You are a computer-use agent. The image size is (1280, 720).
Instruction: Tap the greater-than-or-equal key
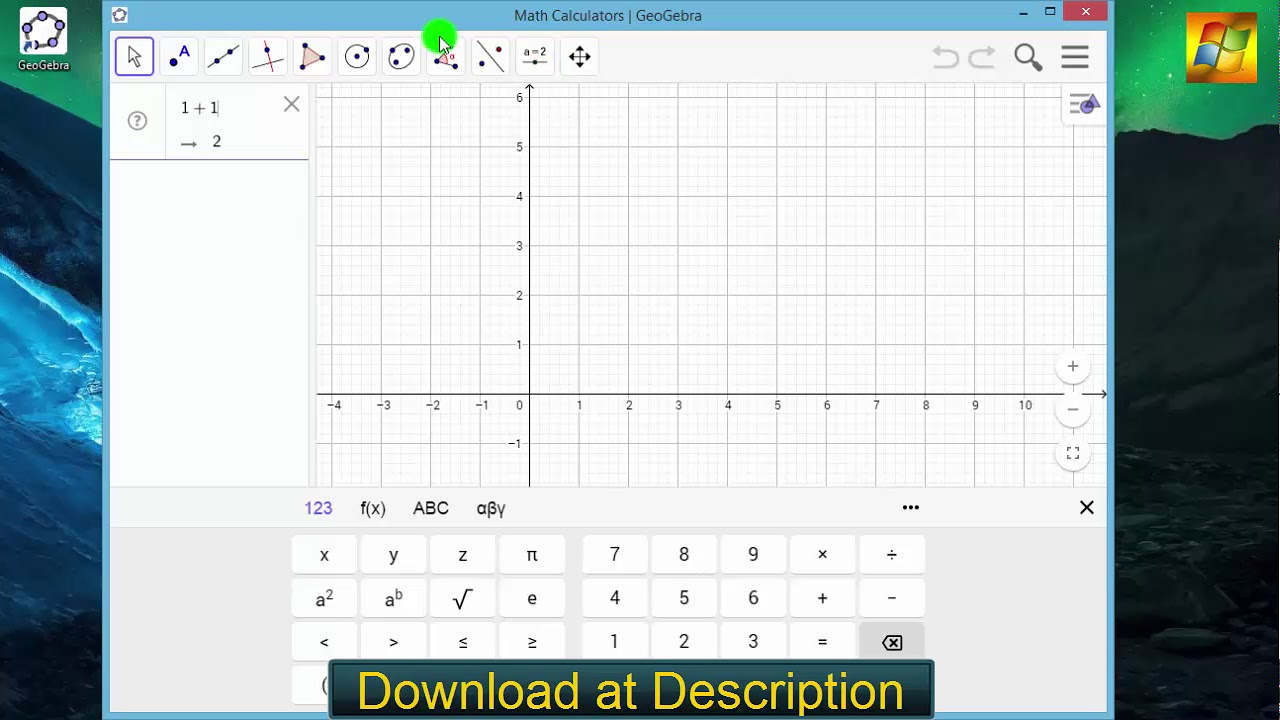pyautogui.click(x=532, y=642)
